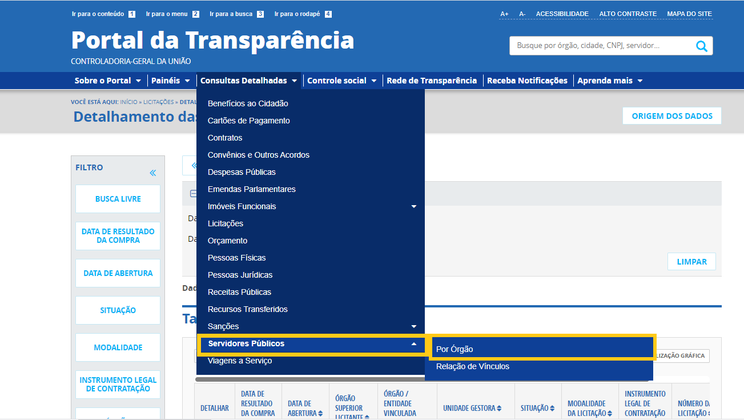The width and height of the screenshot is (744, 420).
Task: Open Data de Resultado da Compra filter
Action: coord(118,236)
